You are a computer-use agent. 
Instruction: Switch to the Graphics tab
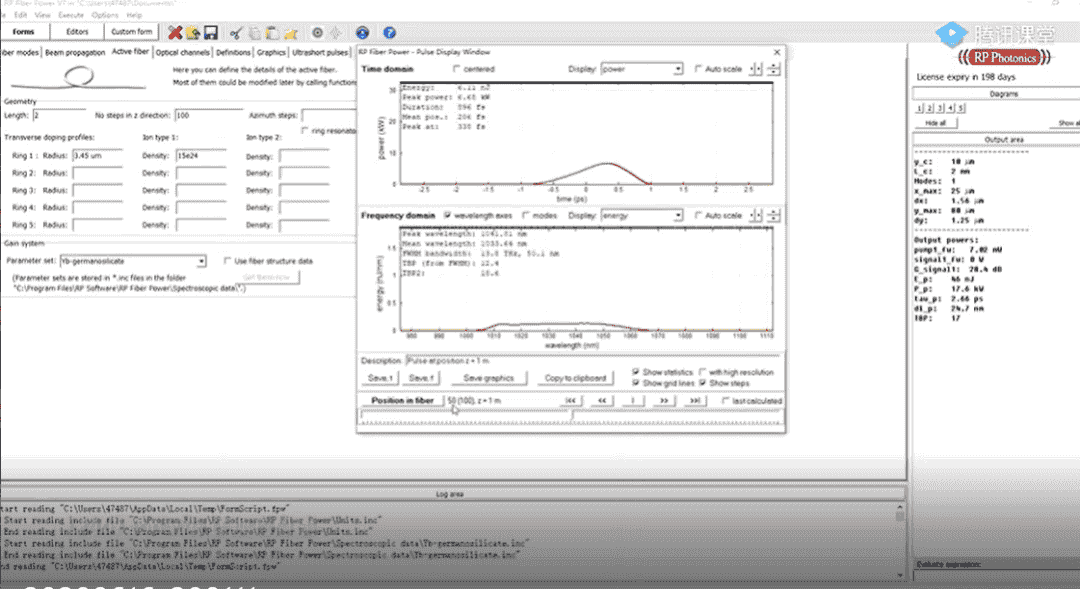coord(271,52)
